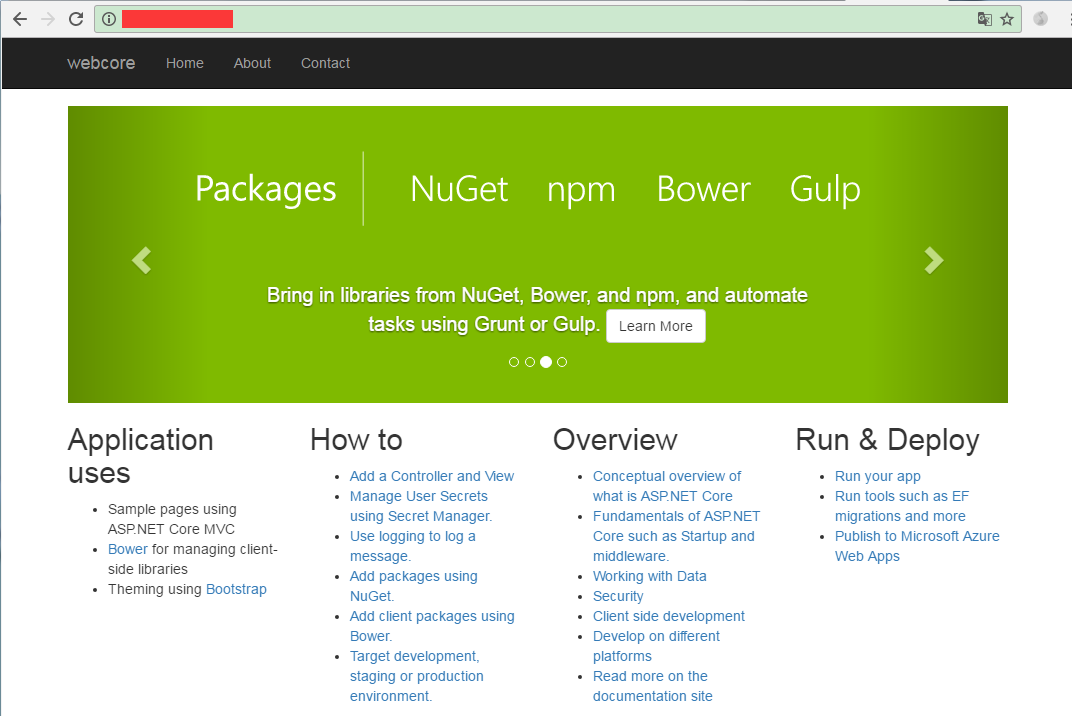The image size is (1072, 716).
Task: Click the Learn More button
Action: (656, 326)
